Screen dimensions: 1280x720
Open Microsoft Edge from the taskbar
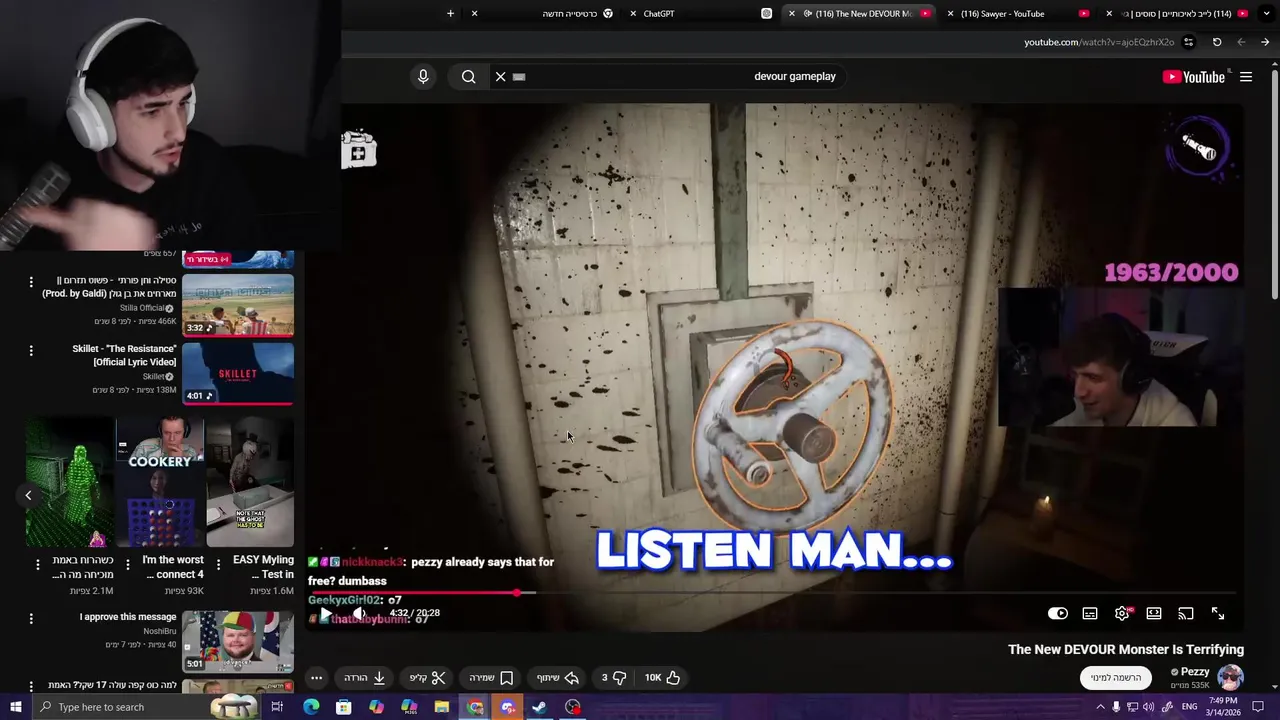pyautogui.click(x=311, y=707)
